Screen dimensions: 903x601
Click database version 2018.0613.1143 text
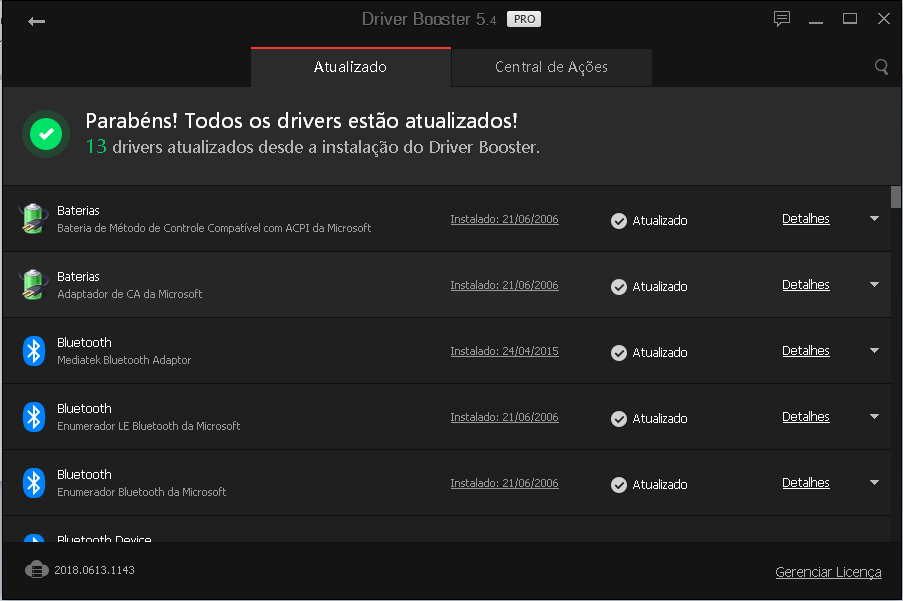click(94, 570)
